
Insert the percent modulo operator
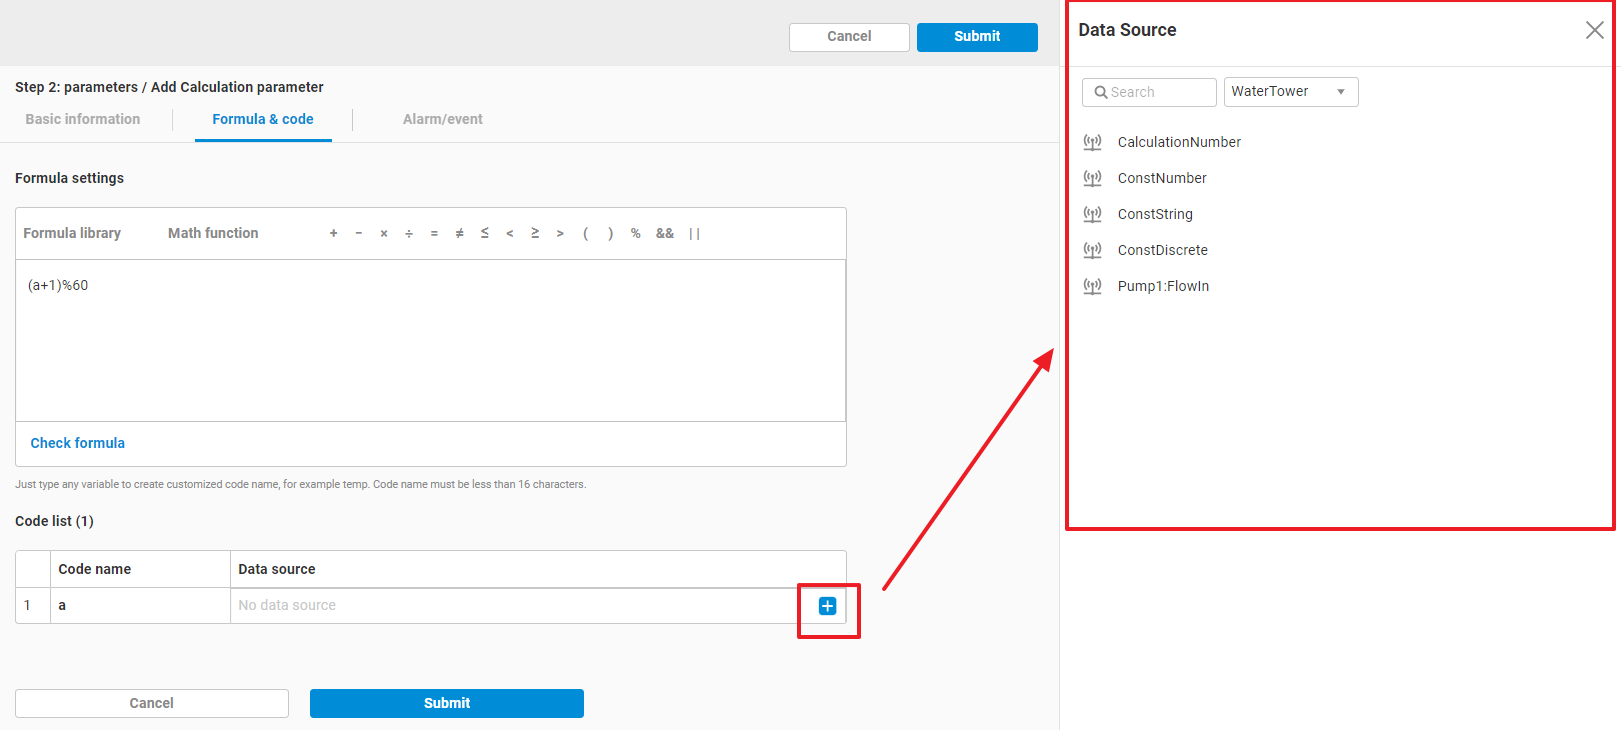pyautogui.click(x=635, y=234)
